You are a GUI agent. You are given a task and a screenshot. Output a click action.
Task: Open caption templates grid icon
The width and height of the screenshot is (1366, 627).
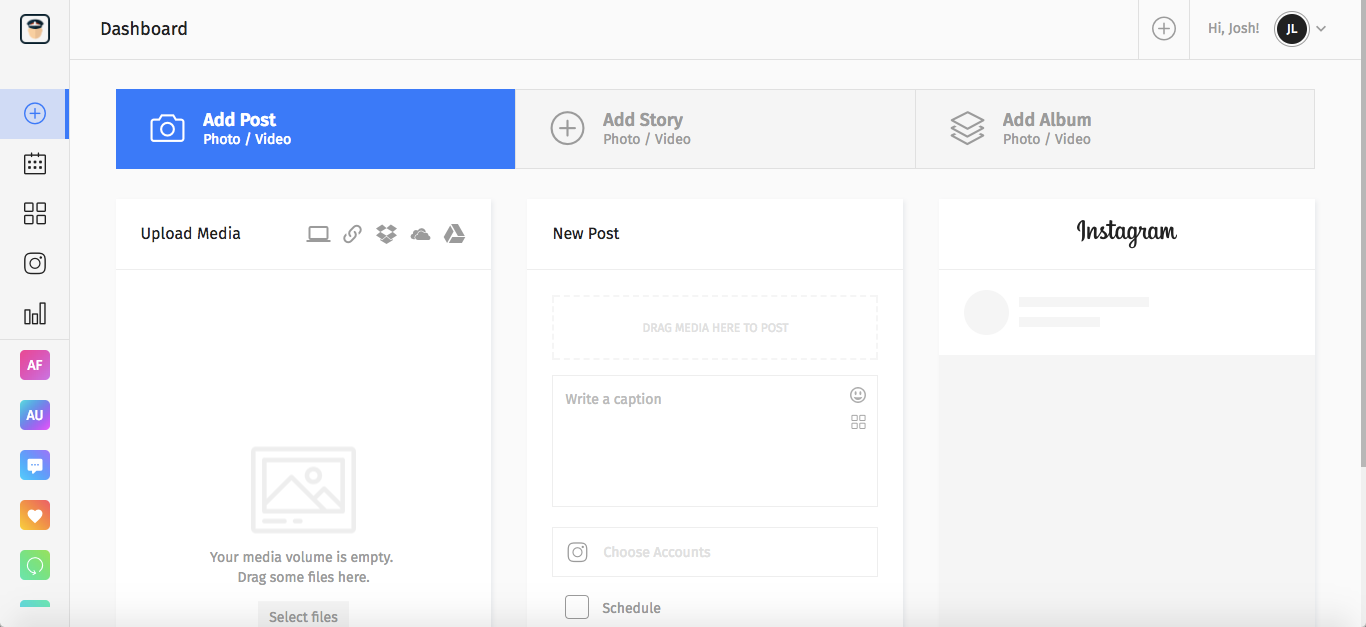pos(858,422)
